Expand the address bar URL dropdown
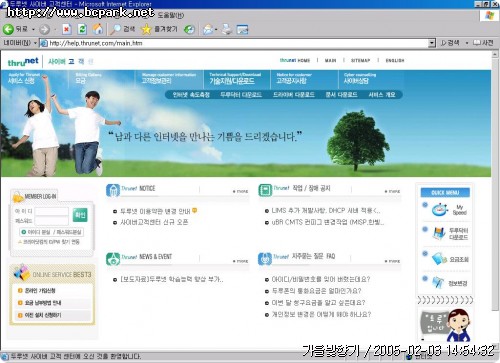The image size is (500, 363). (432, 43)
